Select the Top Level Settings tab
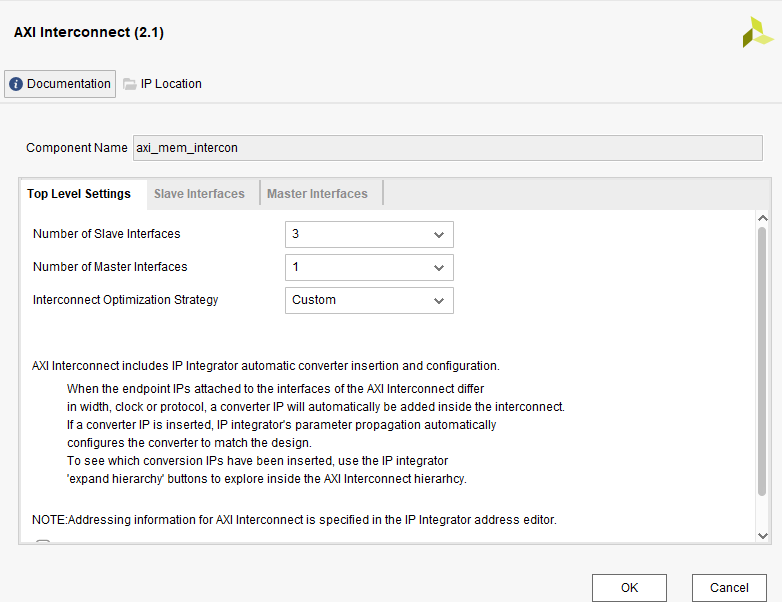Viewport: 782px width, 602px height. (79, 194)
